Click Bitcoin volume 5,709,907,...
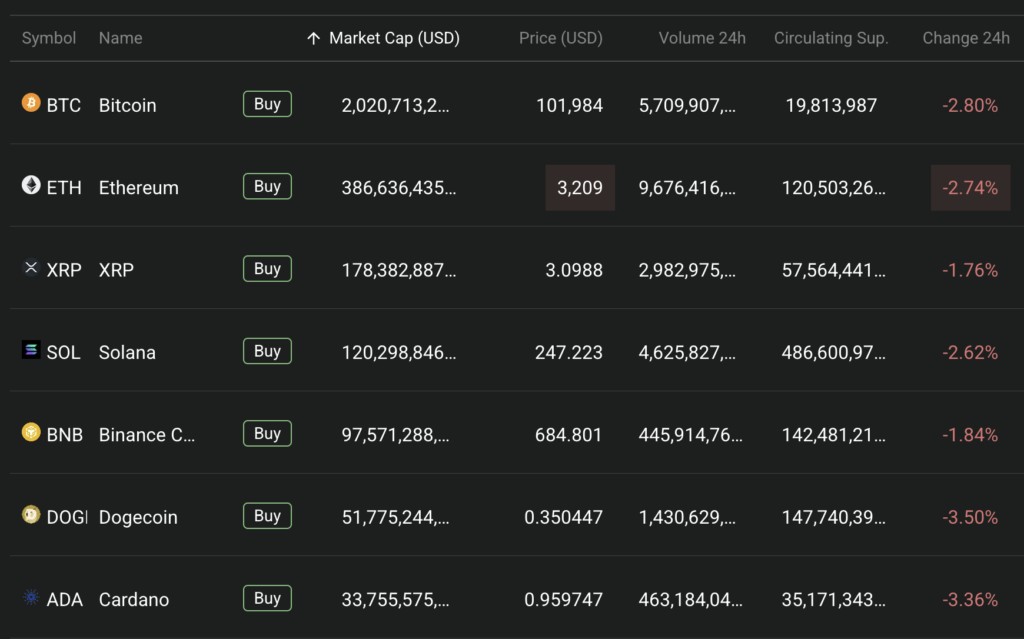The image size is (1024, 639). (687, 105)
